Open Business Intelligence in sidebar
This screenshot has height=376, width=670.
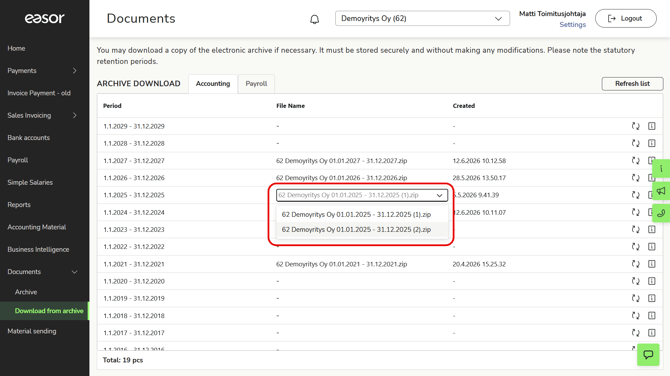[x=38, y=250]
